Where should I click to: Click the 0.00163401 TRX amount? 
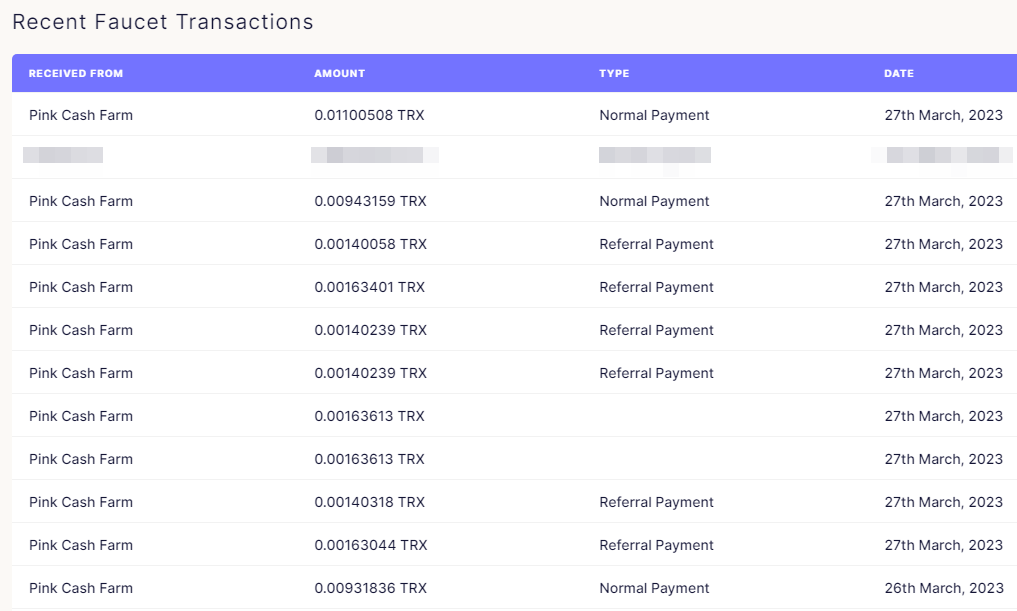370,287
